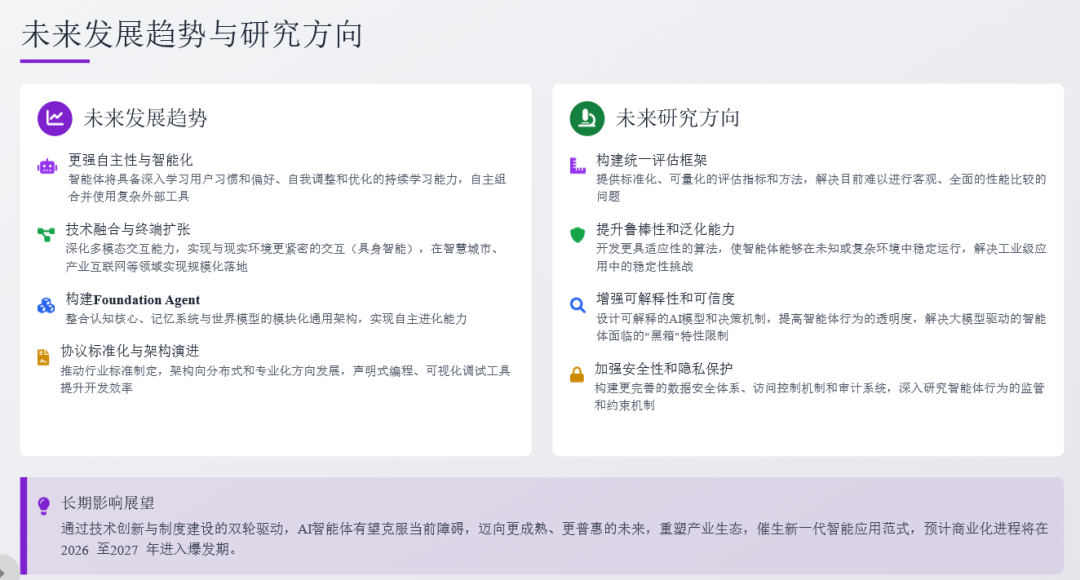The image size is (1080, 580).
Task: Select the heading 构建Foundation Agent
Action: coord(133,300)
